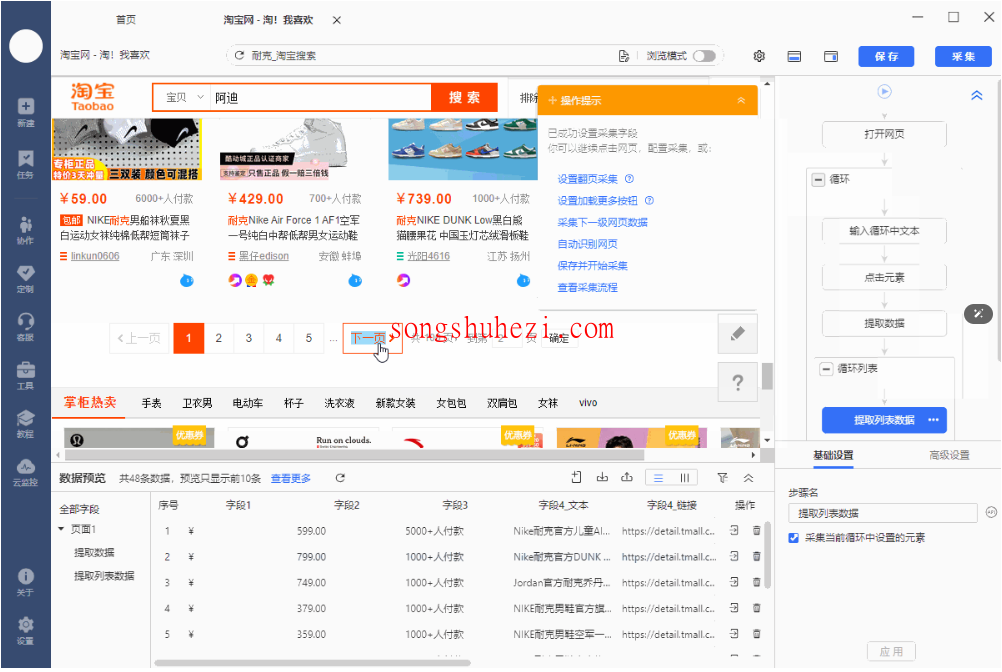Select the 打开网页 flow step
The width and height of the screenshot is (1002, 672).
884,134
